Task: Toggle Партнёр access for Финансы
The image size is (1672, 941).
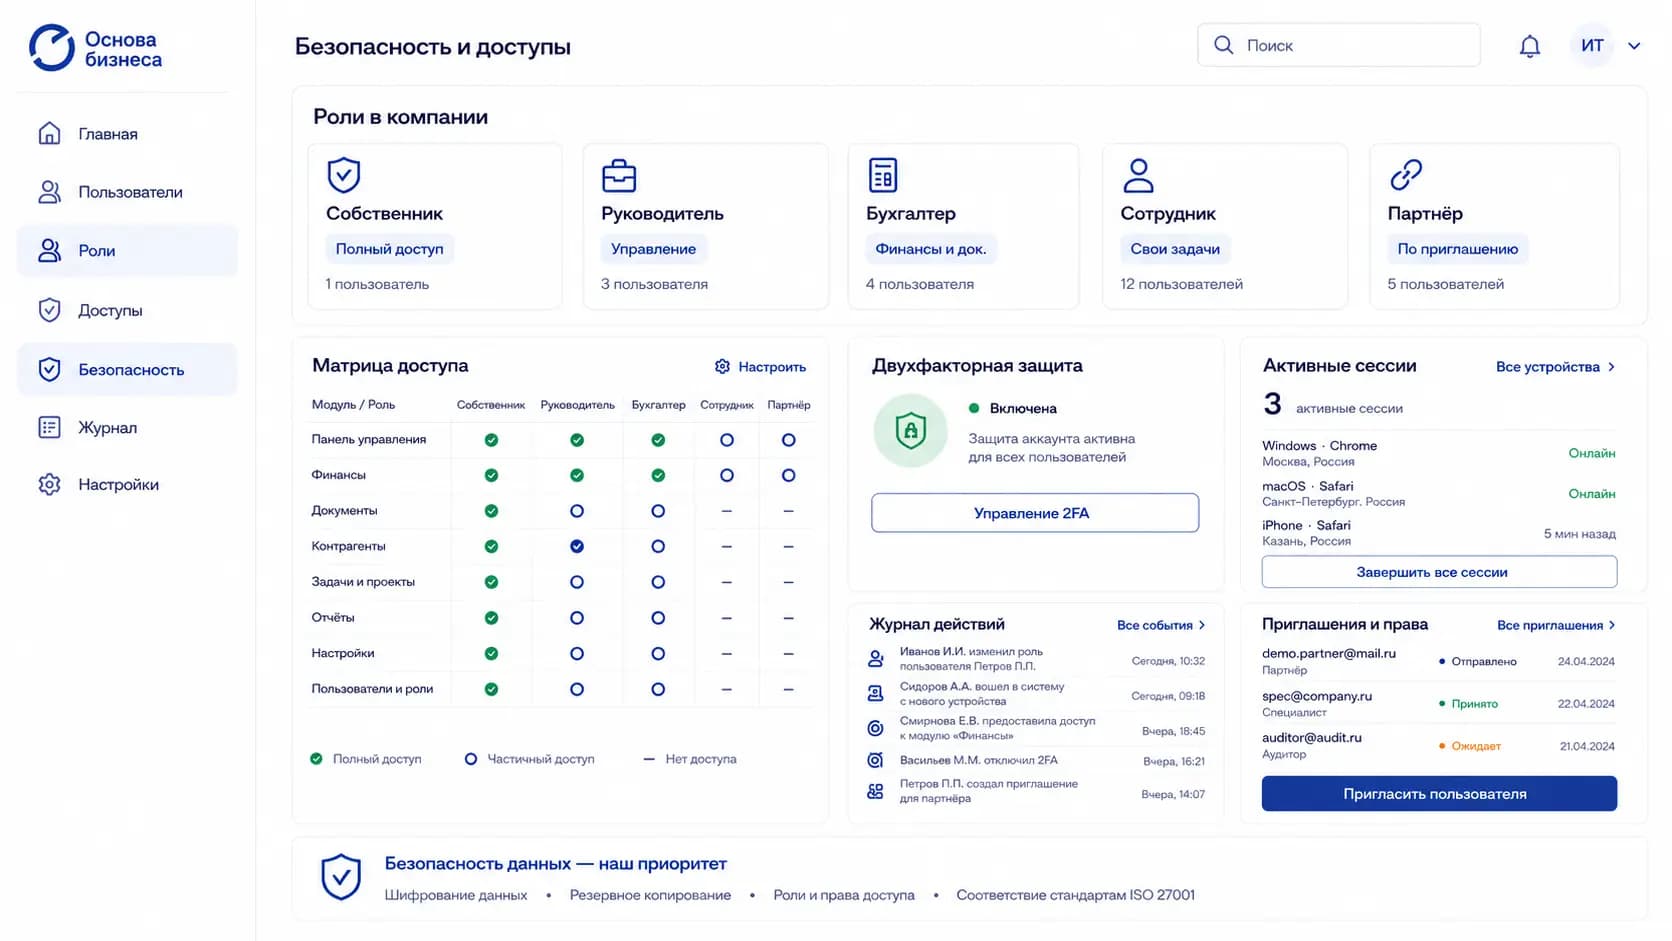Action: [789, 476]
